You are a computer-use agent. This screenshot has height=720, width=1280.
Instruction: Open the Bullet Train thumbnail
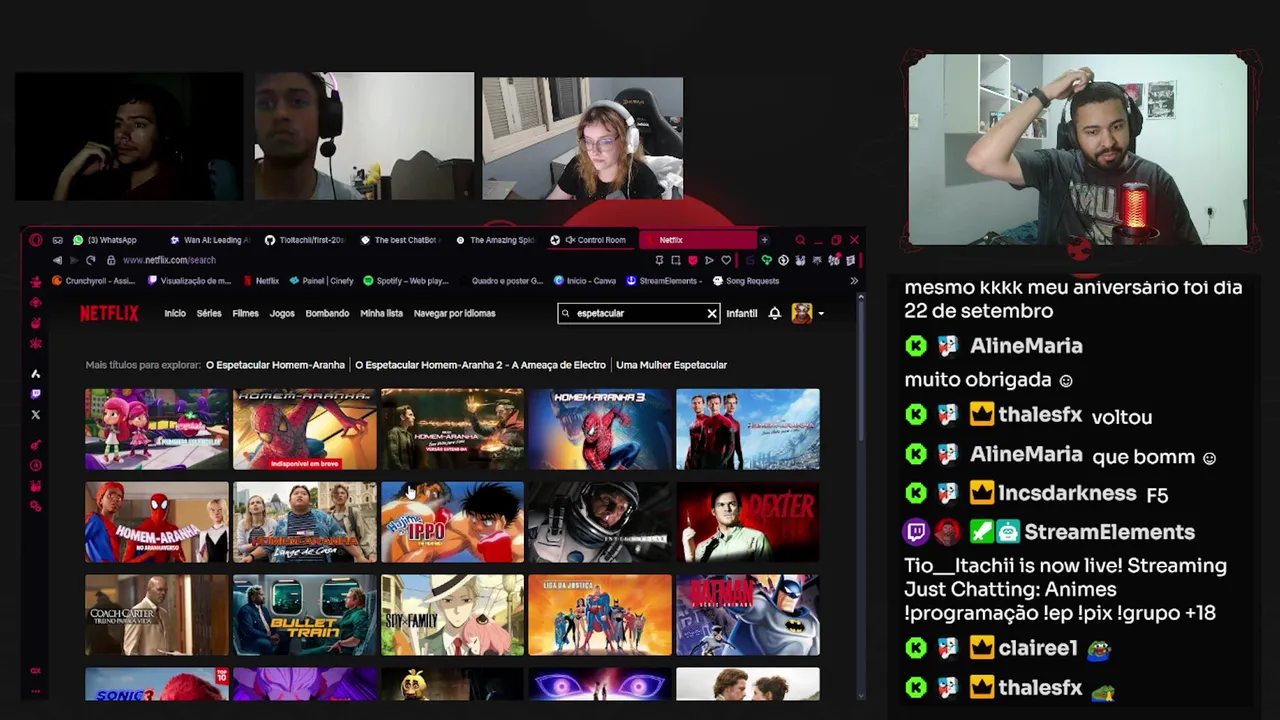click(x=305, y=615)
